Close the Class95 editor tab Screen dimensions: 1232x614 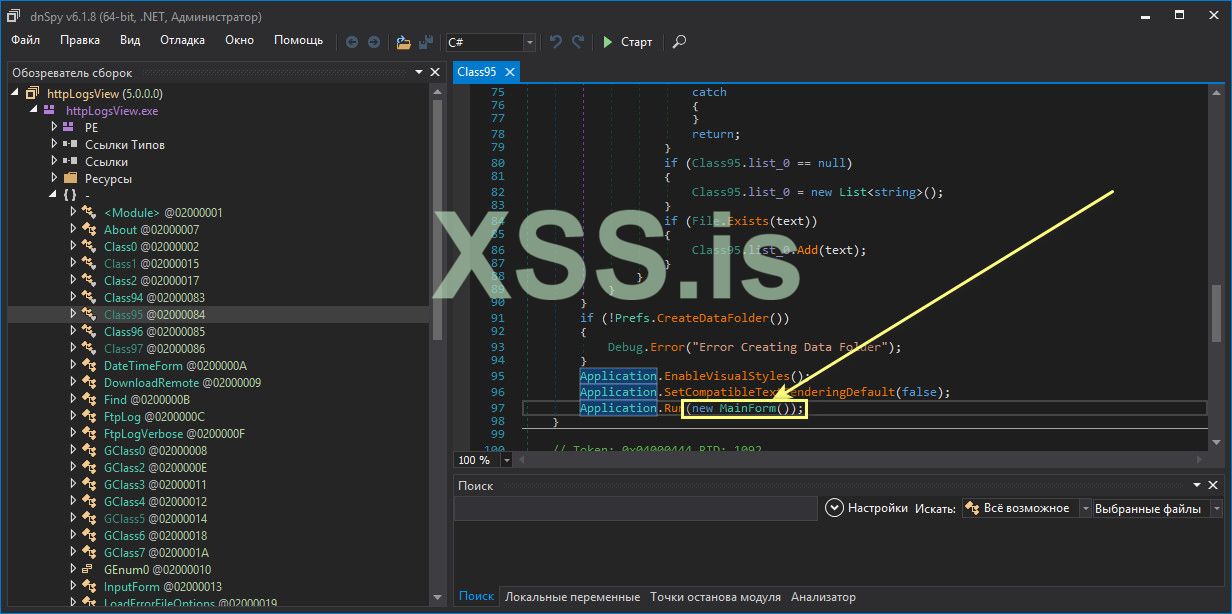[509, 72]
